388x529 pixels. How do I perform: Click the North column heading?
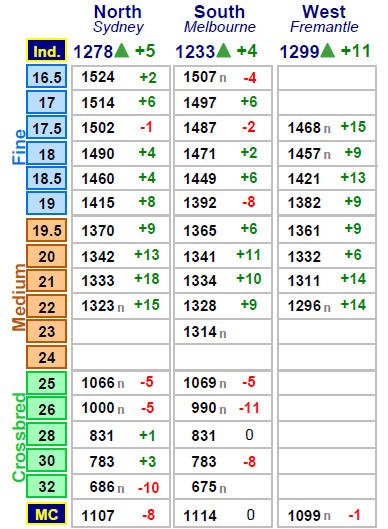[x=118, y=12]
